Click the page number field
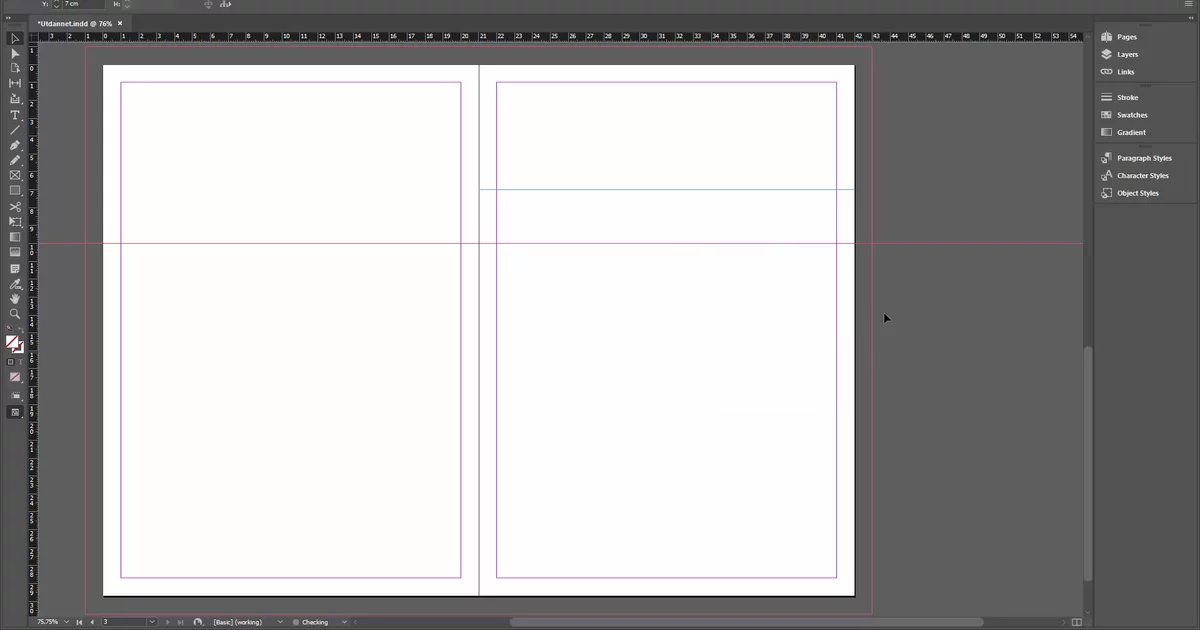Image resolution: width=1200 pixels, height=630 pixels. point(123,622)
